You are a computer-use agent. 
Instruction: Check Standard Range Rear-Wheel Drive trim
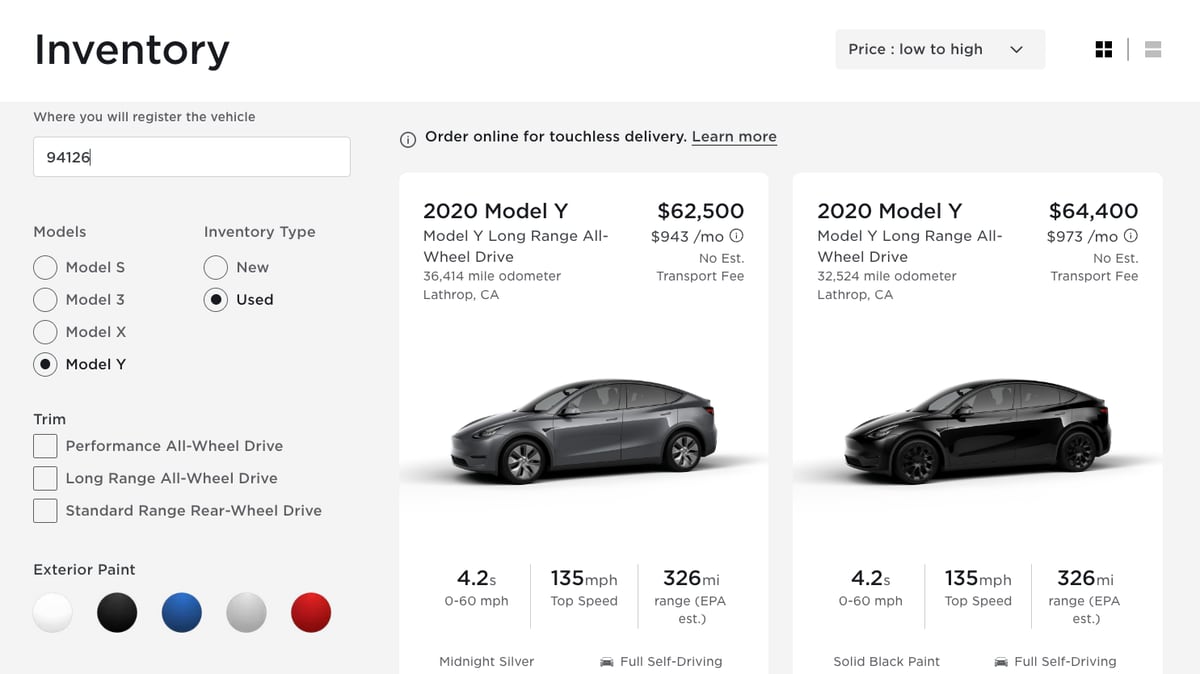point(45,510)
